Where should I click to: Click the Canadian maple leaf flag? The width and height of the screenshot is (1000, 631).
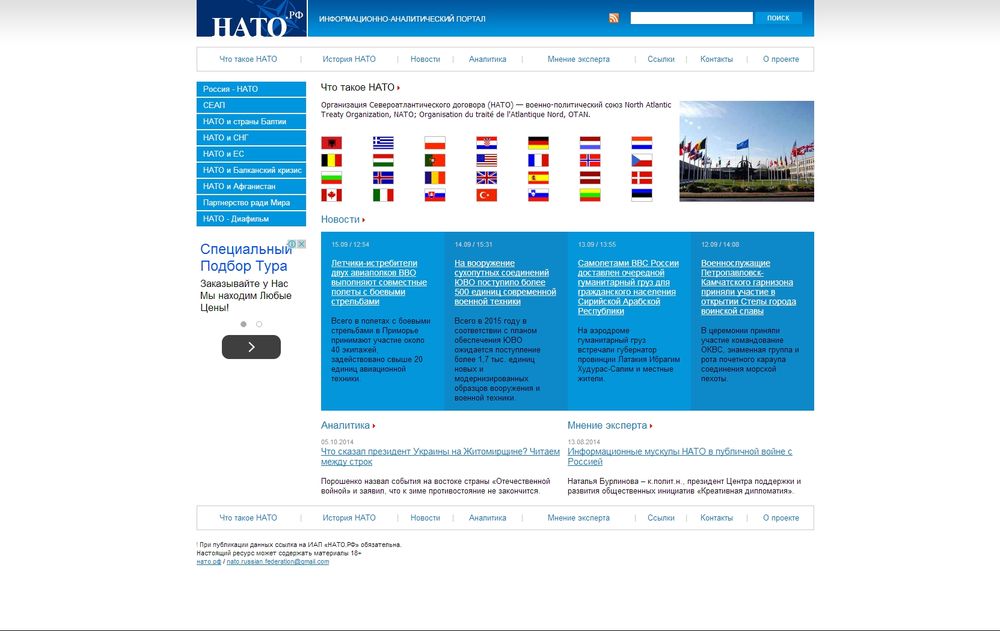[x=331, y=195]
